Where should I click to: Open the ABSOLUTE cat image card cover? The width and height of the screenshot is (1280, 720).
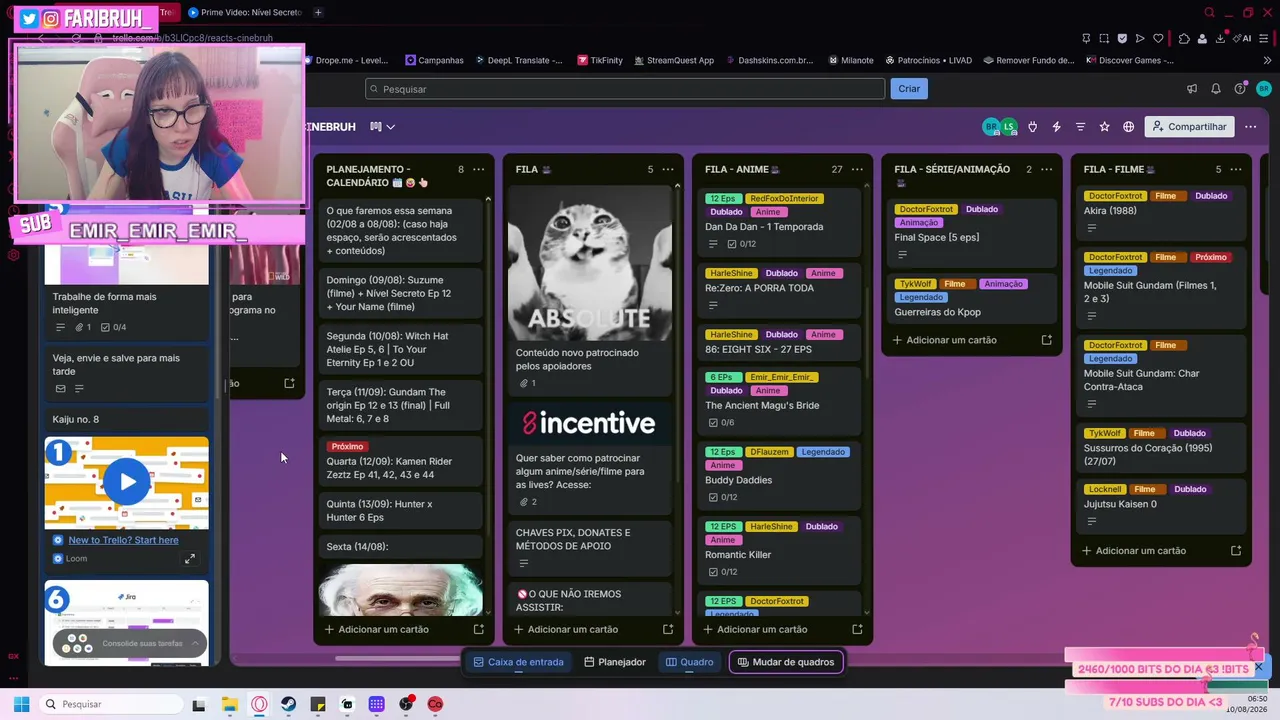click(590, 262)
